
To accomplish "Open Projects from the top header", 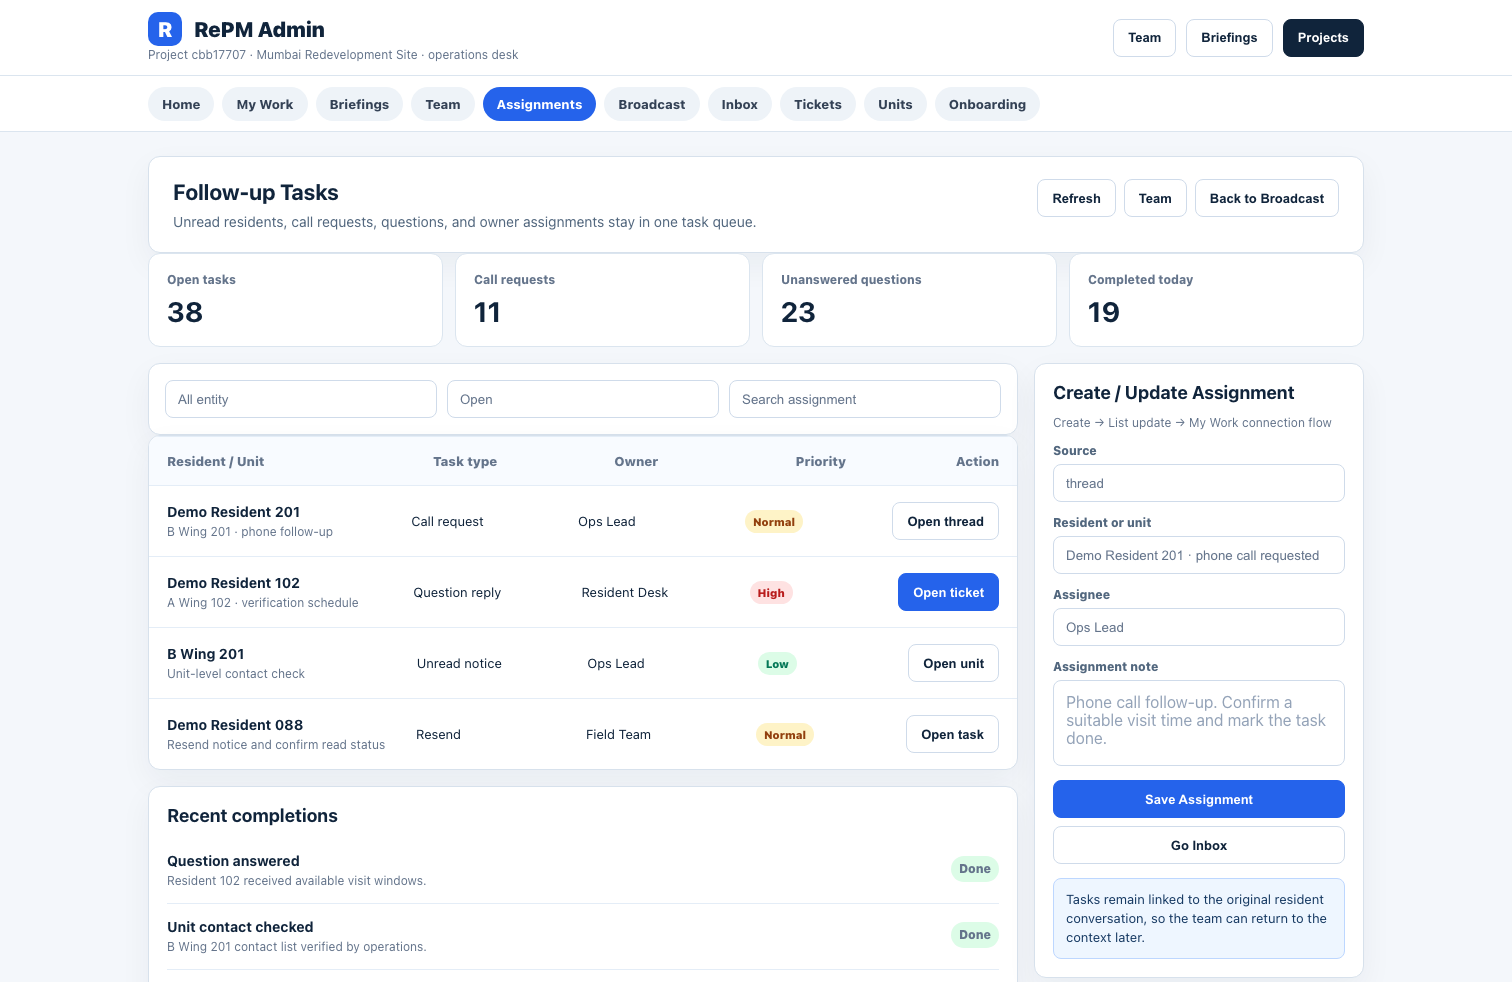I will (x=1323, y=38).
